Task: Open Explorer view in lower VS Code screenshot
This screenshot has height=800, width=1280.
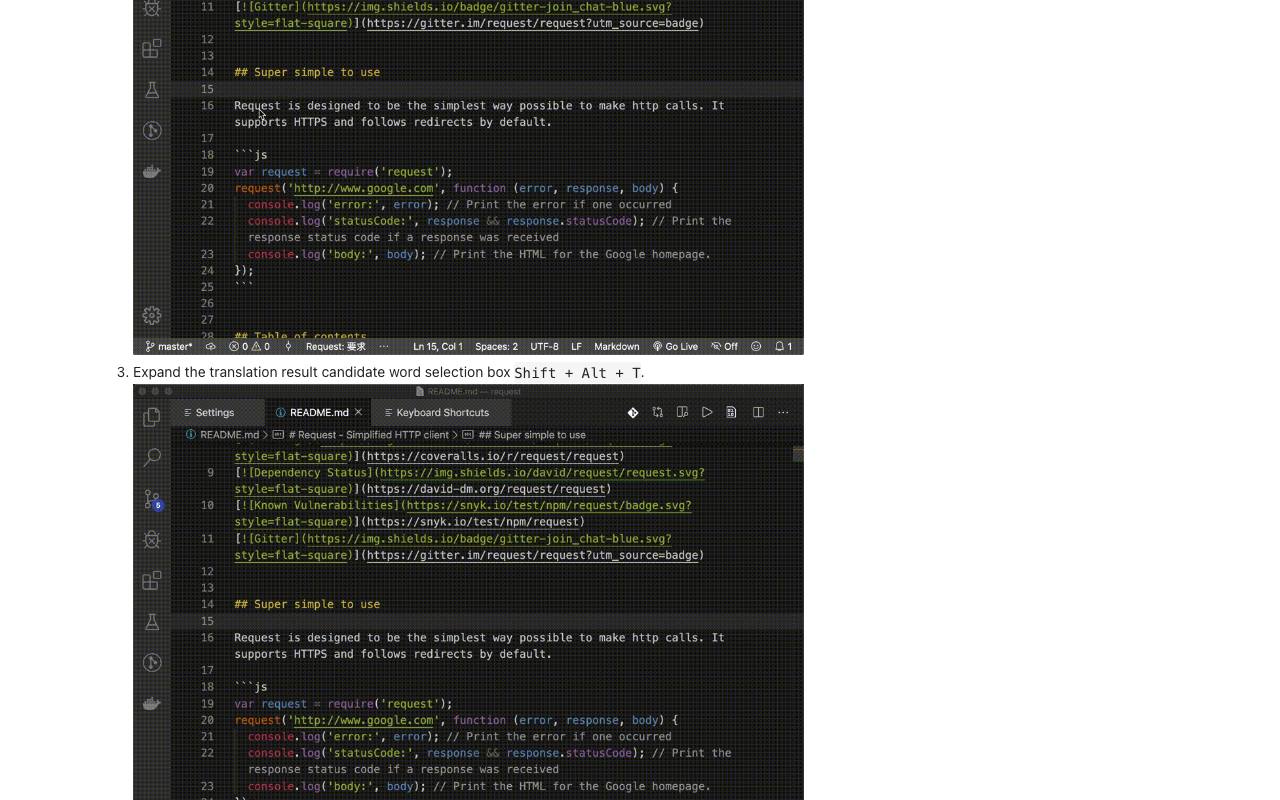Action: coord(152,417)
